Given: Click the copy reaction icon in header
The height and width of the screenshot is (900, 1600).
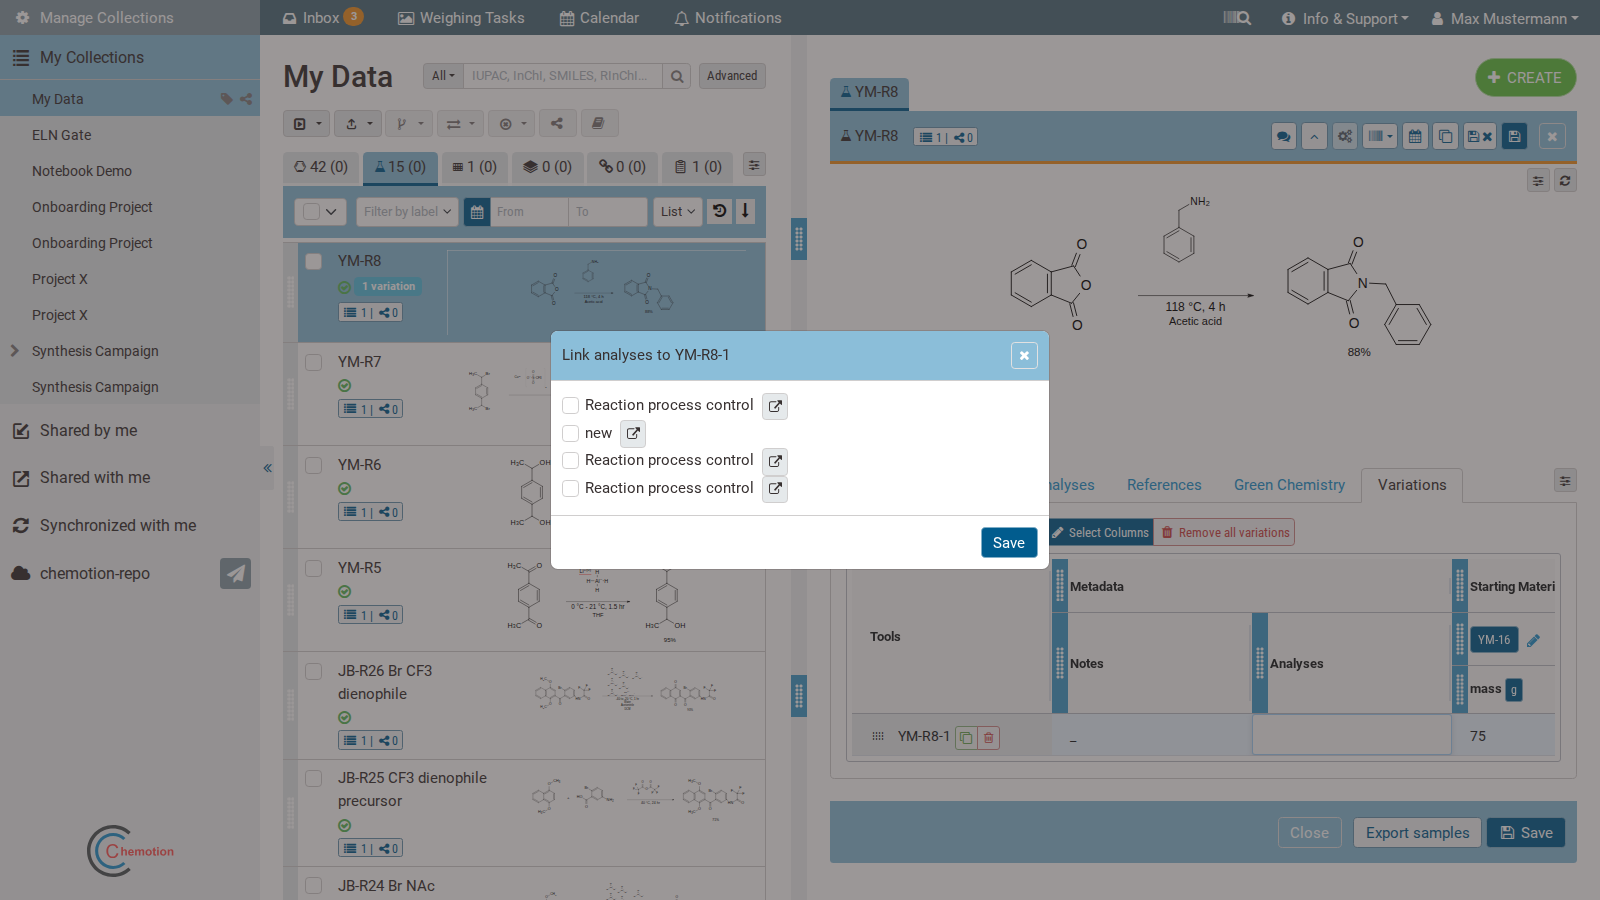Looking at the screenshot, I should 1446,137.
